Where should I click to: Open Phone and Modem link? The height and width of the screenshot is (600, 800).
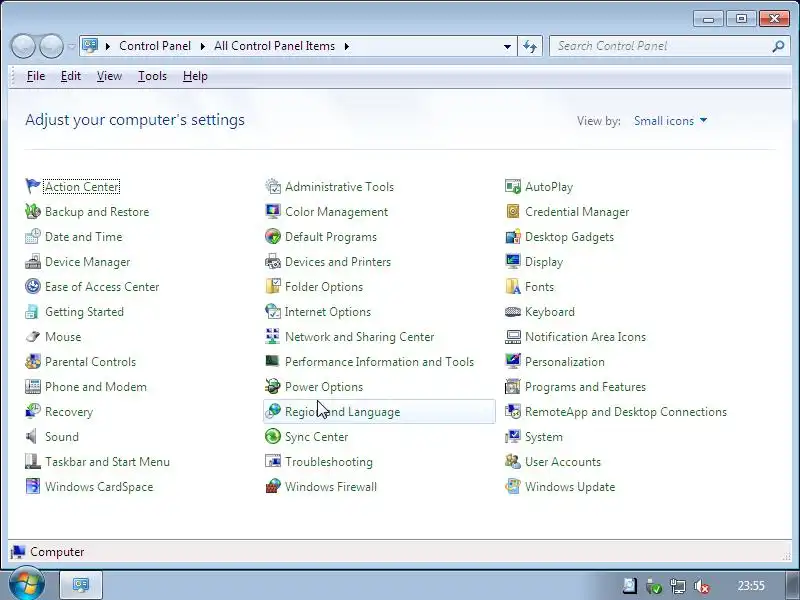95,387
